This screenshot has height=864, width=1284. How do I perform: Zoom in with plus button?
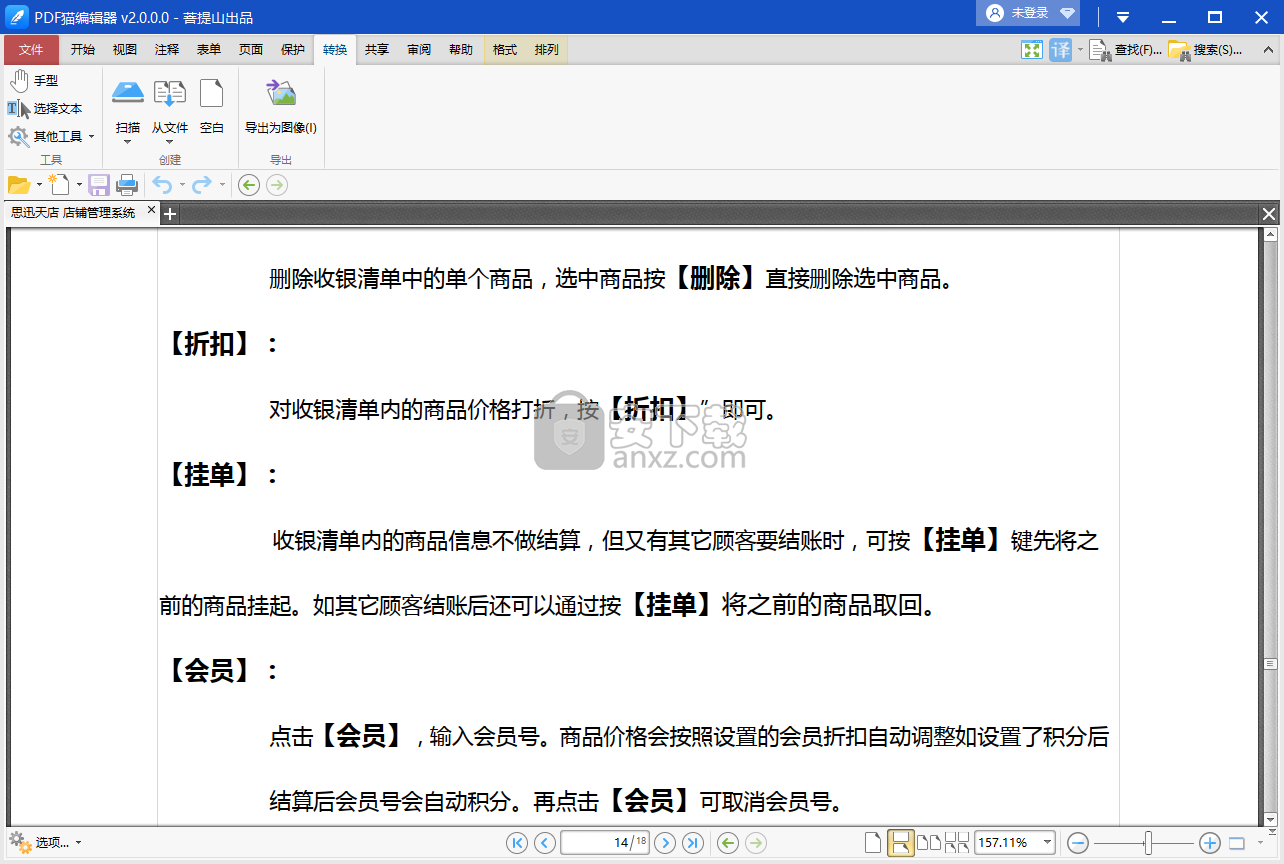coord(1209,843)
